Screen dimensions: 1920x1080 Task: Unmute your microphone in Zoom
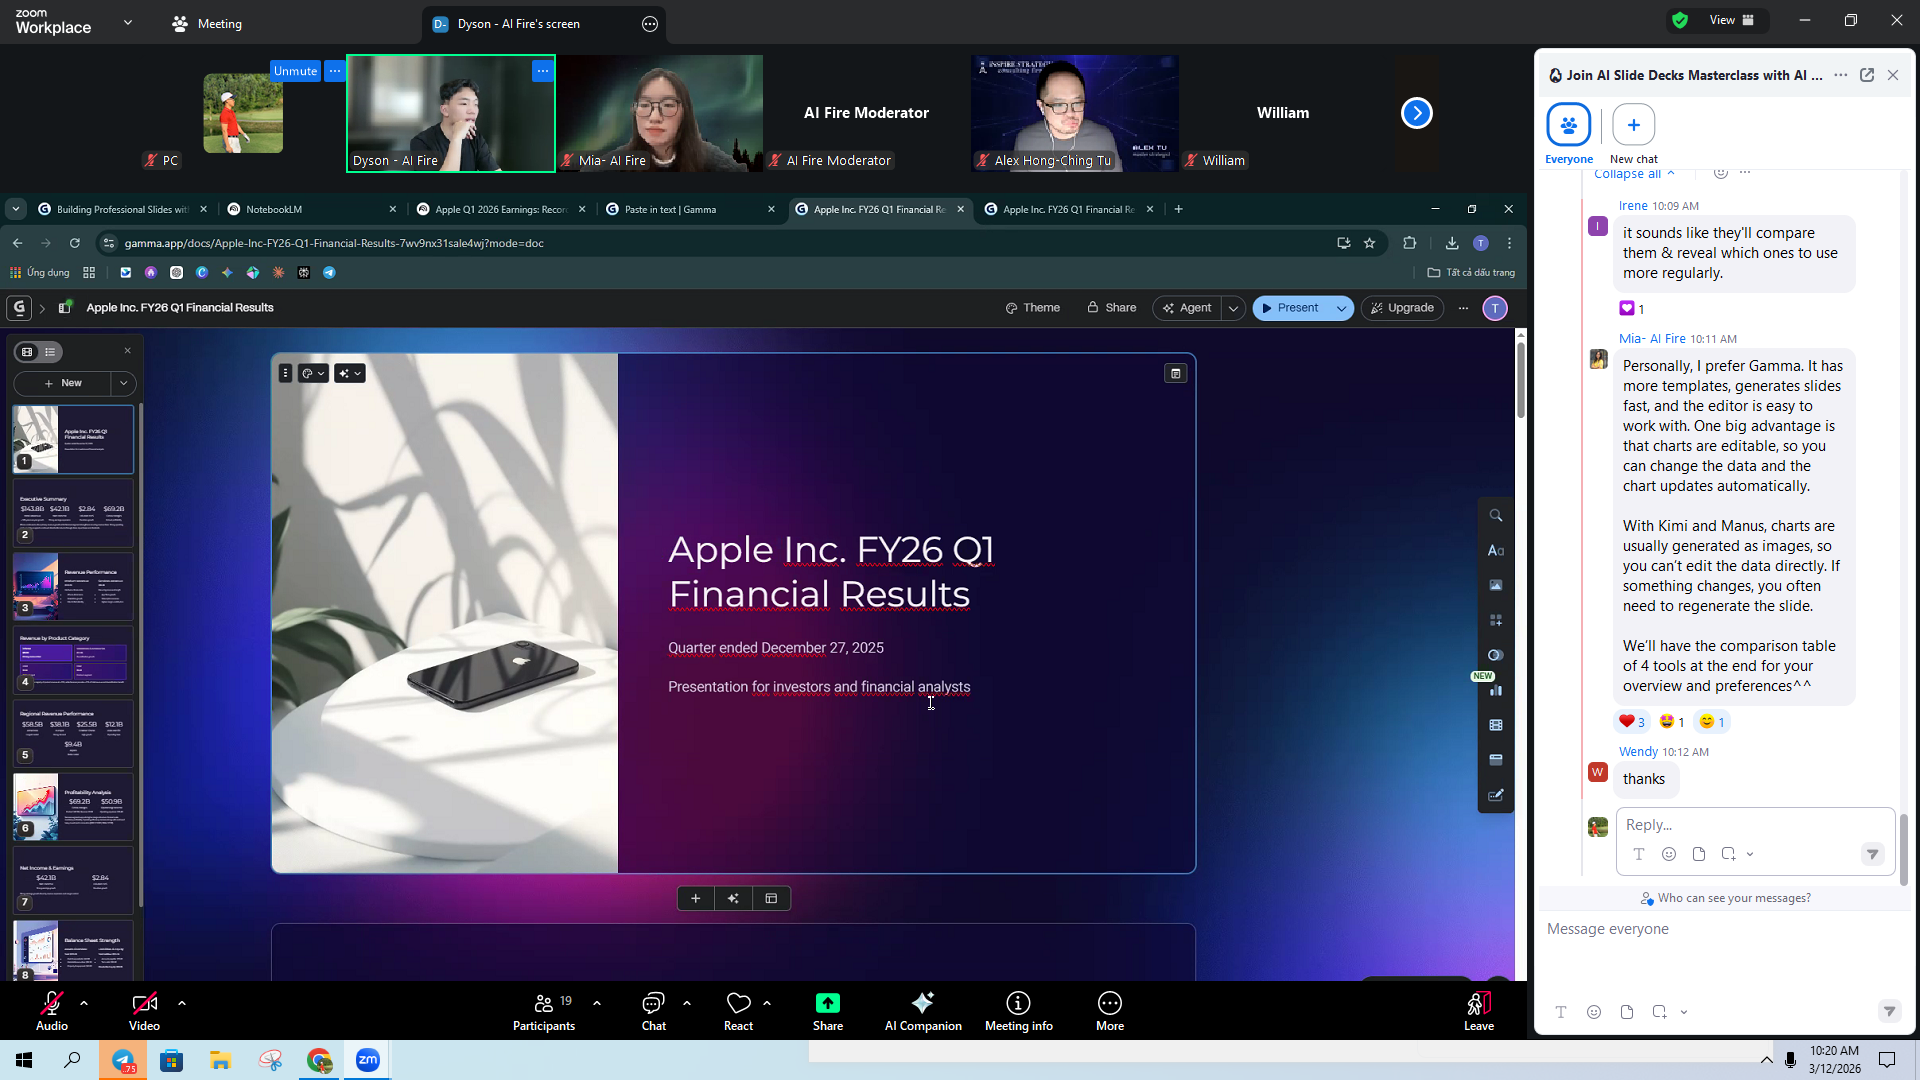point(295,70)
